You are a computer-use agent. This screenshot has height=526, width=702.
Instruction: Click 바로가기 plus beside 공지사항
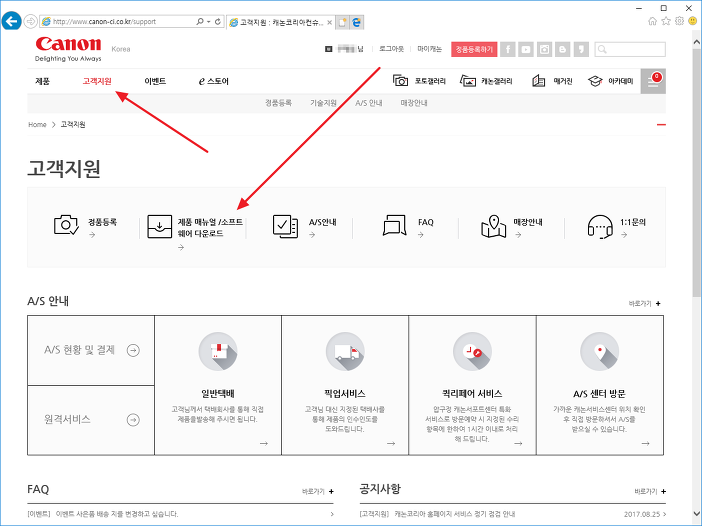[650, 492]
